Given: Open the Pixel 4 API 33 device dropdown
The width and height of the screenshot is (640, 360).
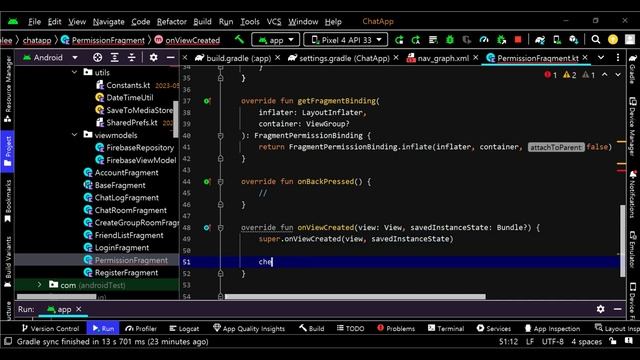Looking at the screenshot, I should [x=345, y=40].
